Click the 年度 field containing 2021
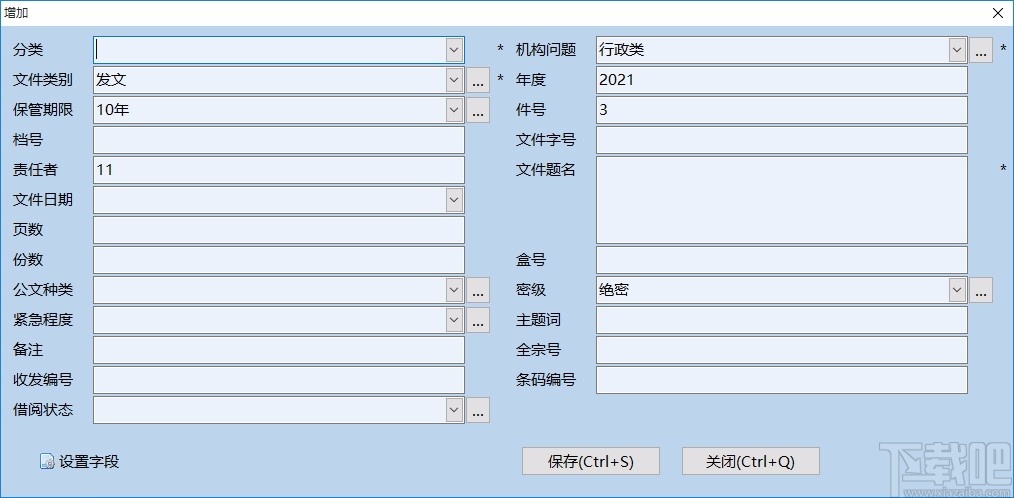Image resolution: width=1014 pixels, height=498 pixels. (x=782, y=80)
